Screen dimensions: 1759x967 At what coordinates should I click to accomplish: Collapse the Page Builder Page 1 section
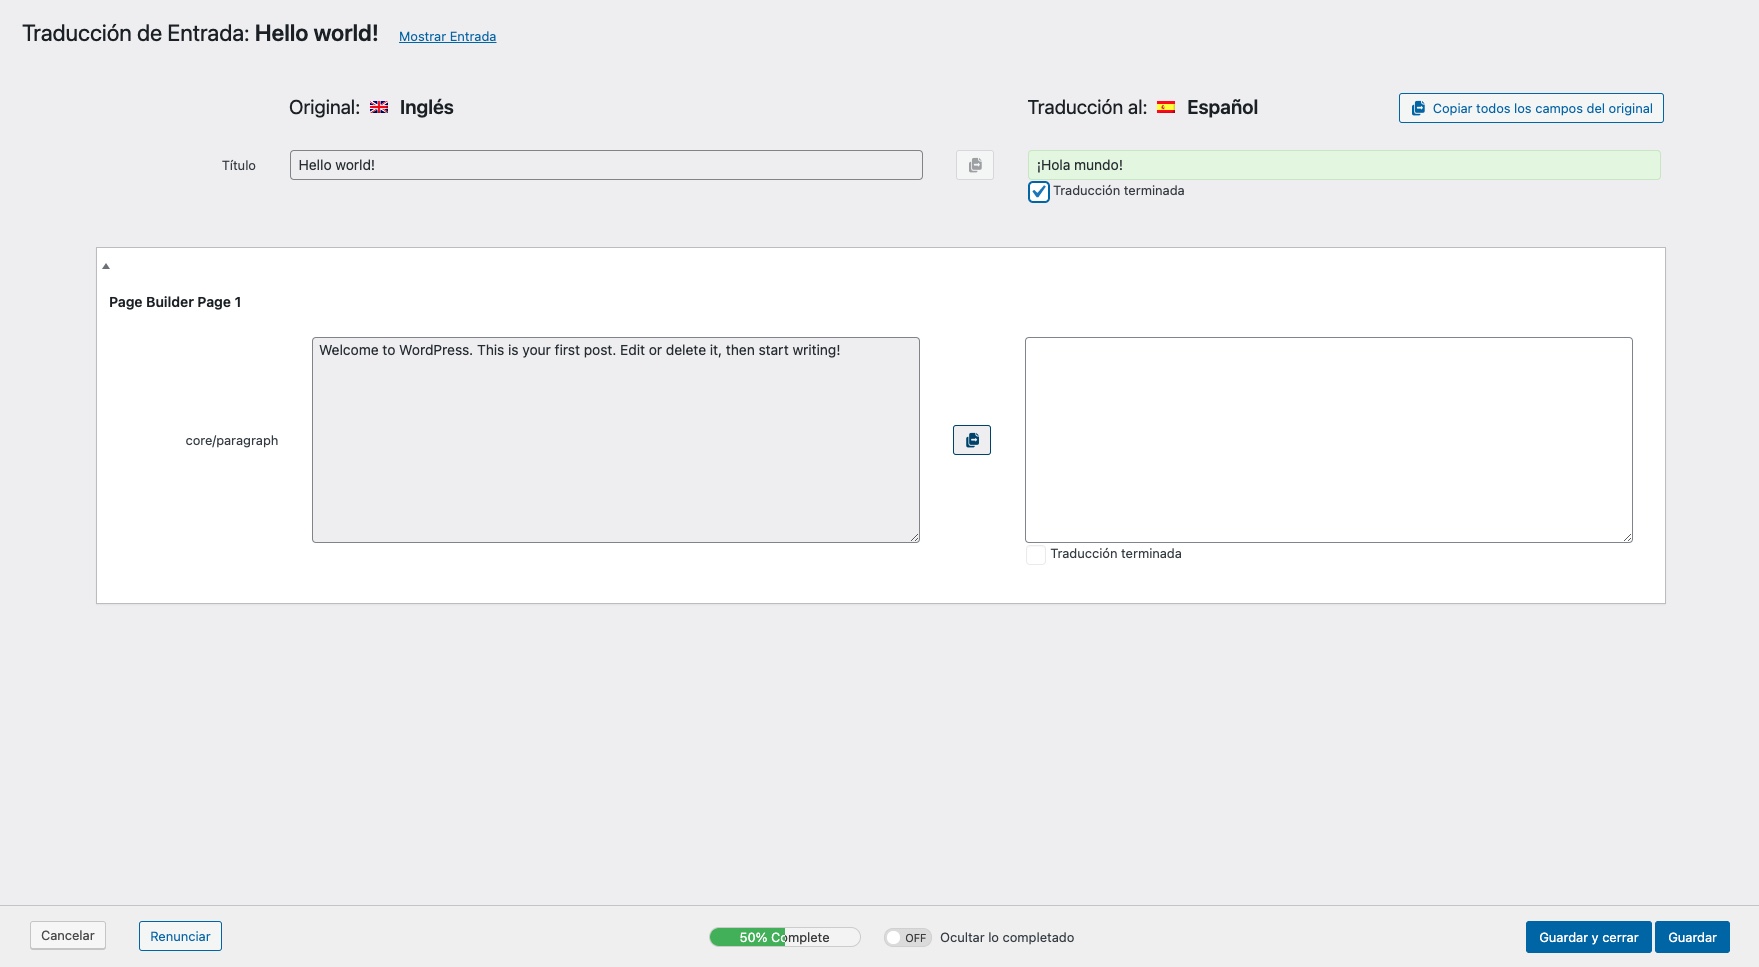106,266
